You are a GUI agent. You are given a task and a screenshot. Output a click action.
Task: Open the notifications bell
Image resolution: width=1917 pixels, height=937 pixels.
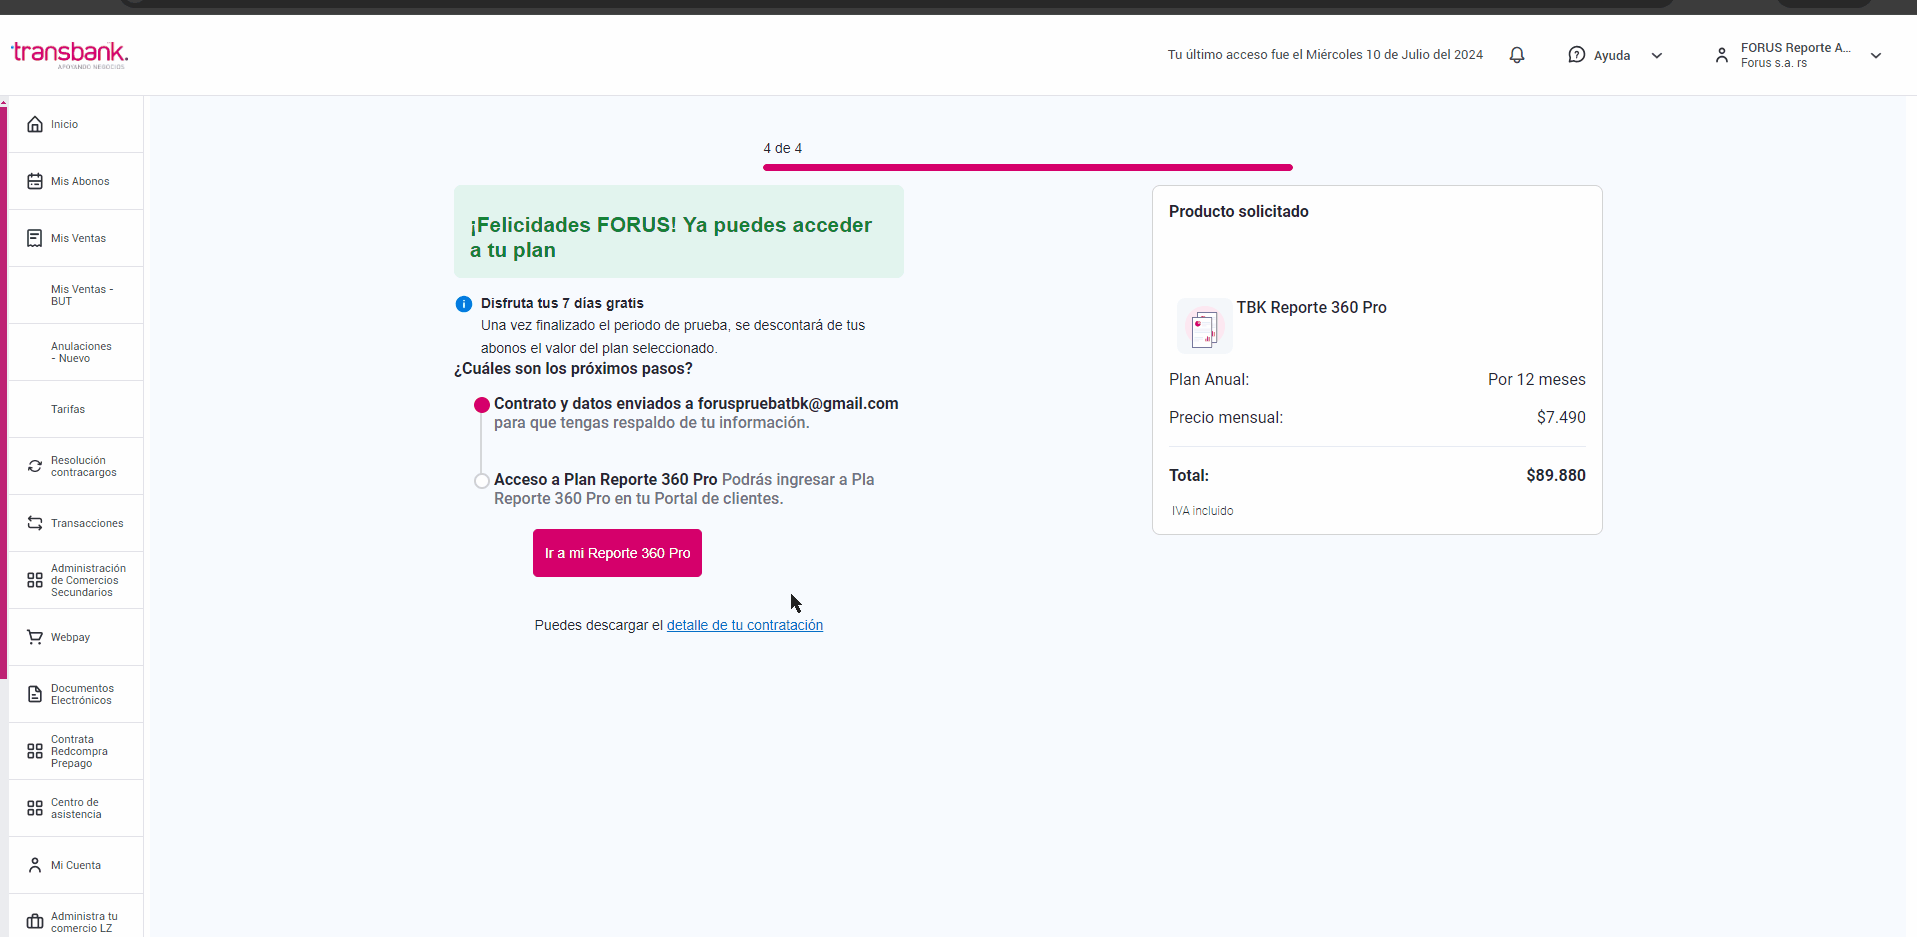coord(1517,55)
